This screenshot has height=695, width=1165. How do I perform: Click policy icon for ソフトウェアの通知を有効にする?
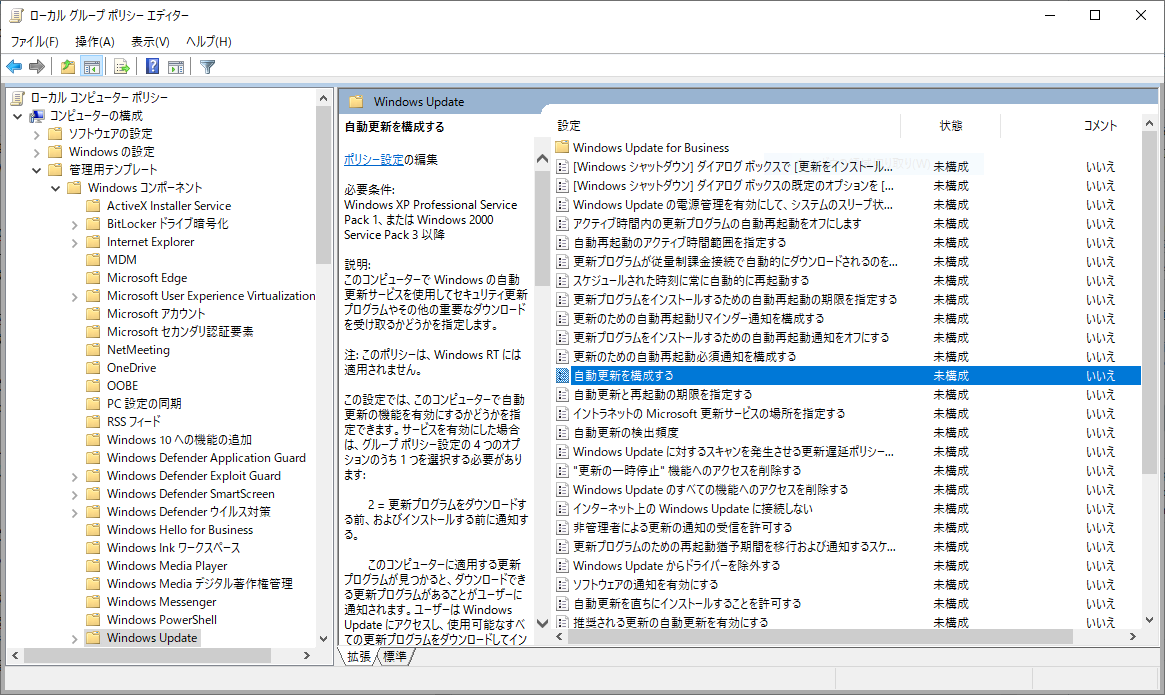tap(562, 584)
